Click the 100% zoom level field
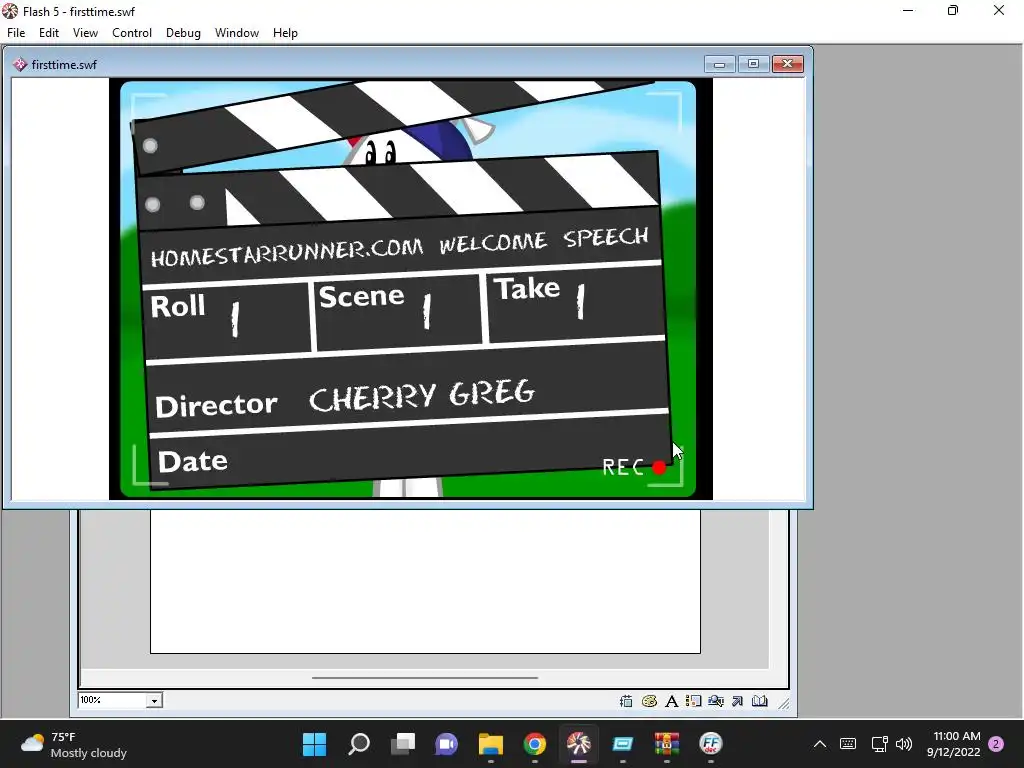Image resolution: width=1024 pixels, height=768 pixels. click(x=113, y=701)
